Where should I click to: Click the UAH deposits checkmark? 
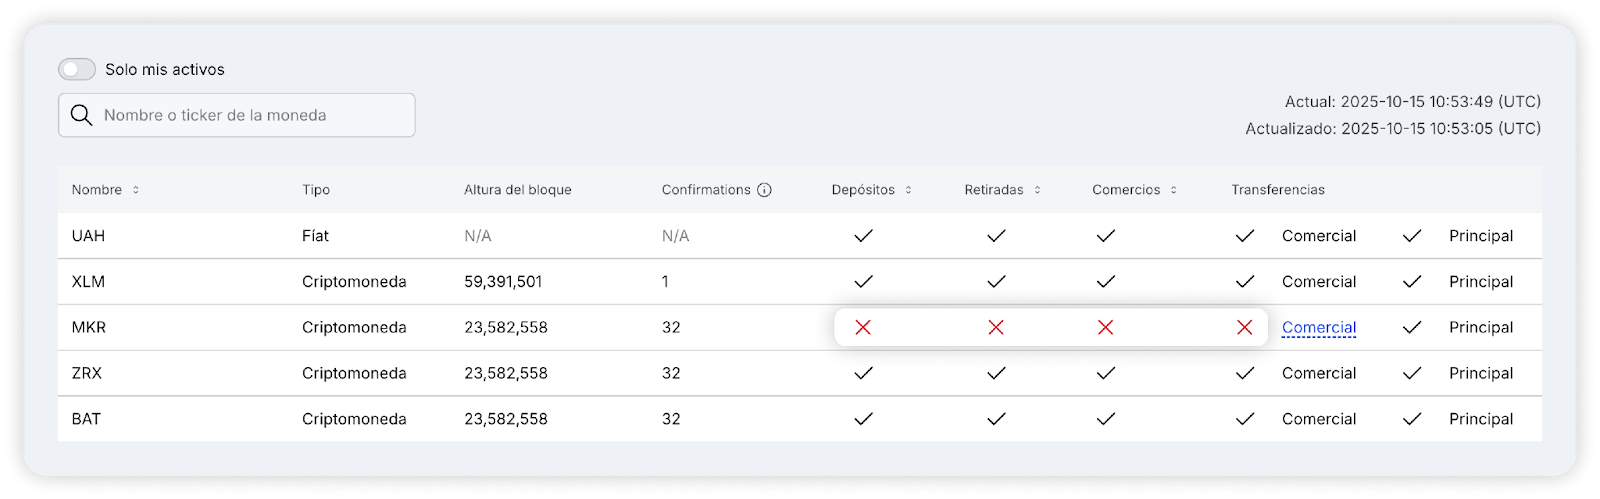pyautogui.click(x=863, y=236)
